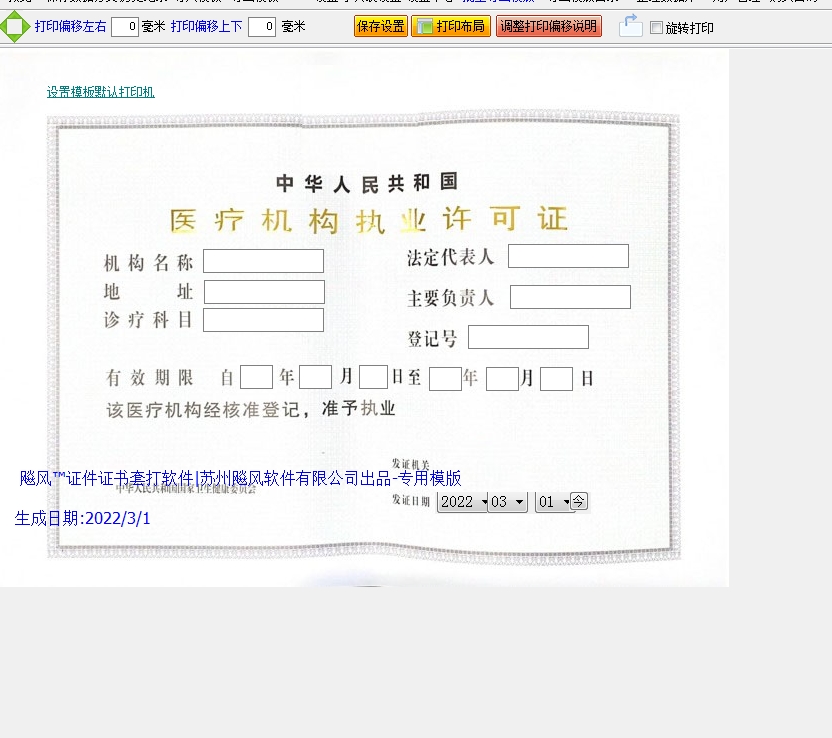This screenshot has height=738, width=832.
Task: Expand the 03 month dropdown
Action: click(507, 502)
